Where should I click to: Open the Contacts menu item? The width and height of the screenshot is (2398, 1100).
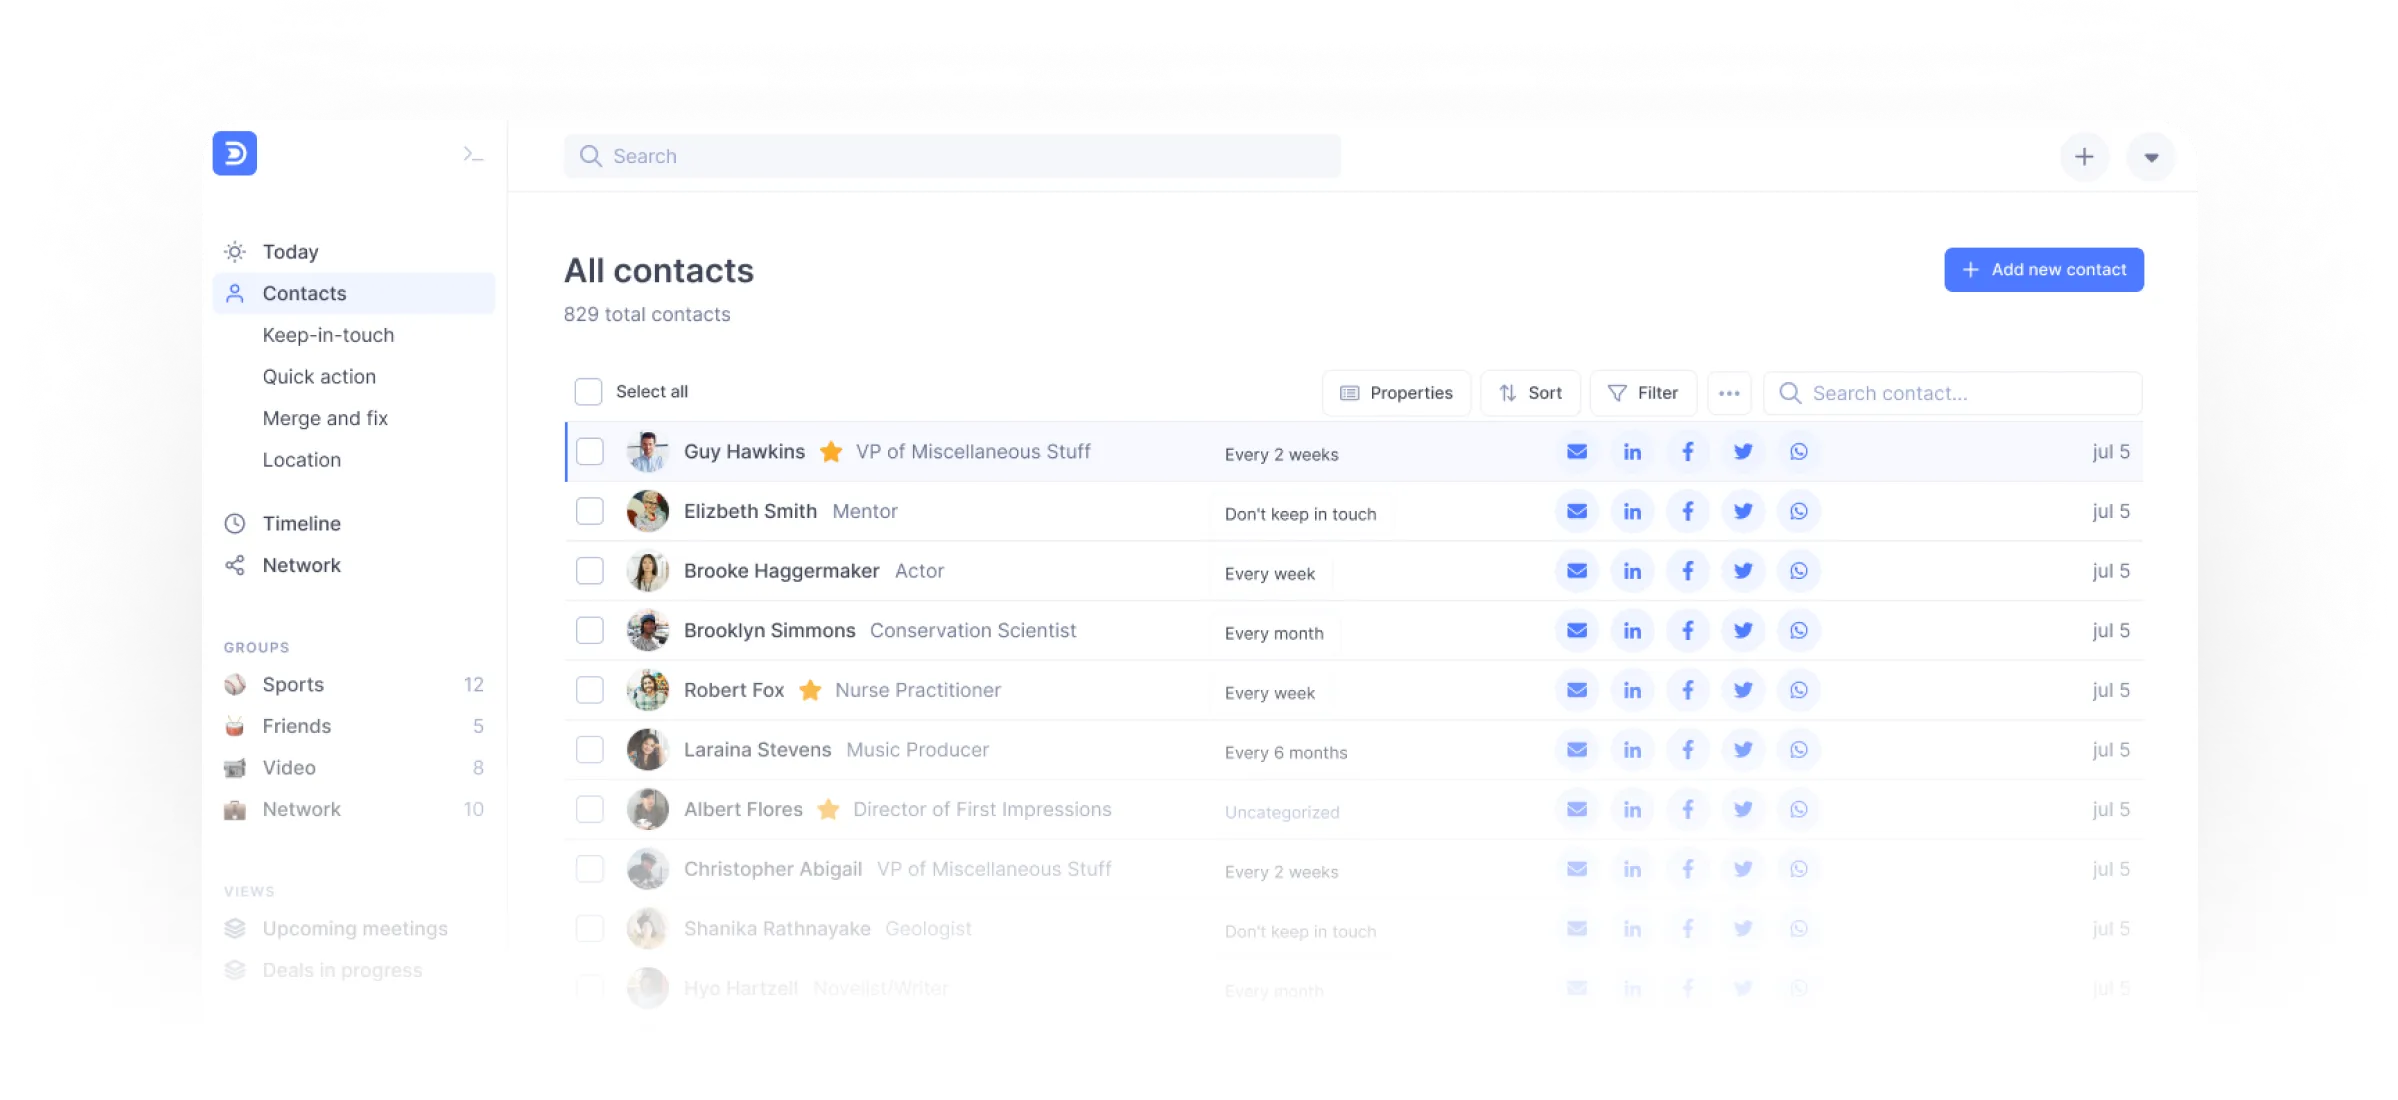[x=303, y=292]
